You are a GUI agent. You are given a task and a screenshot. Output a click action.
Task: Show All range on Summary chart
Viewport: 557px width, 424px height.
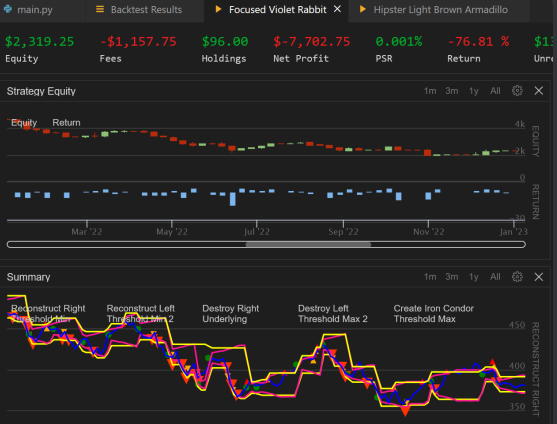coord(495,277)
